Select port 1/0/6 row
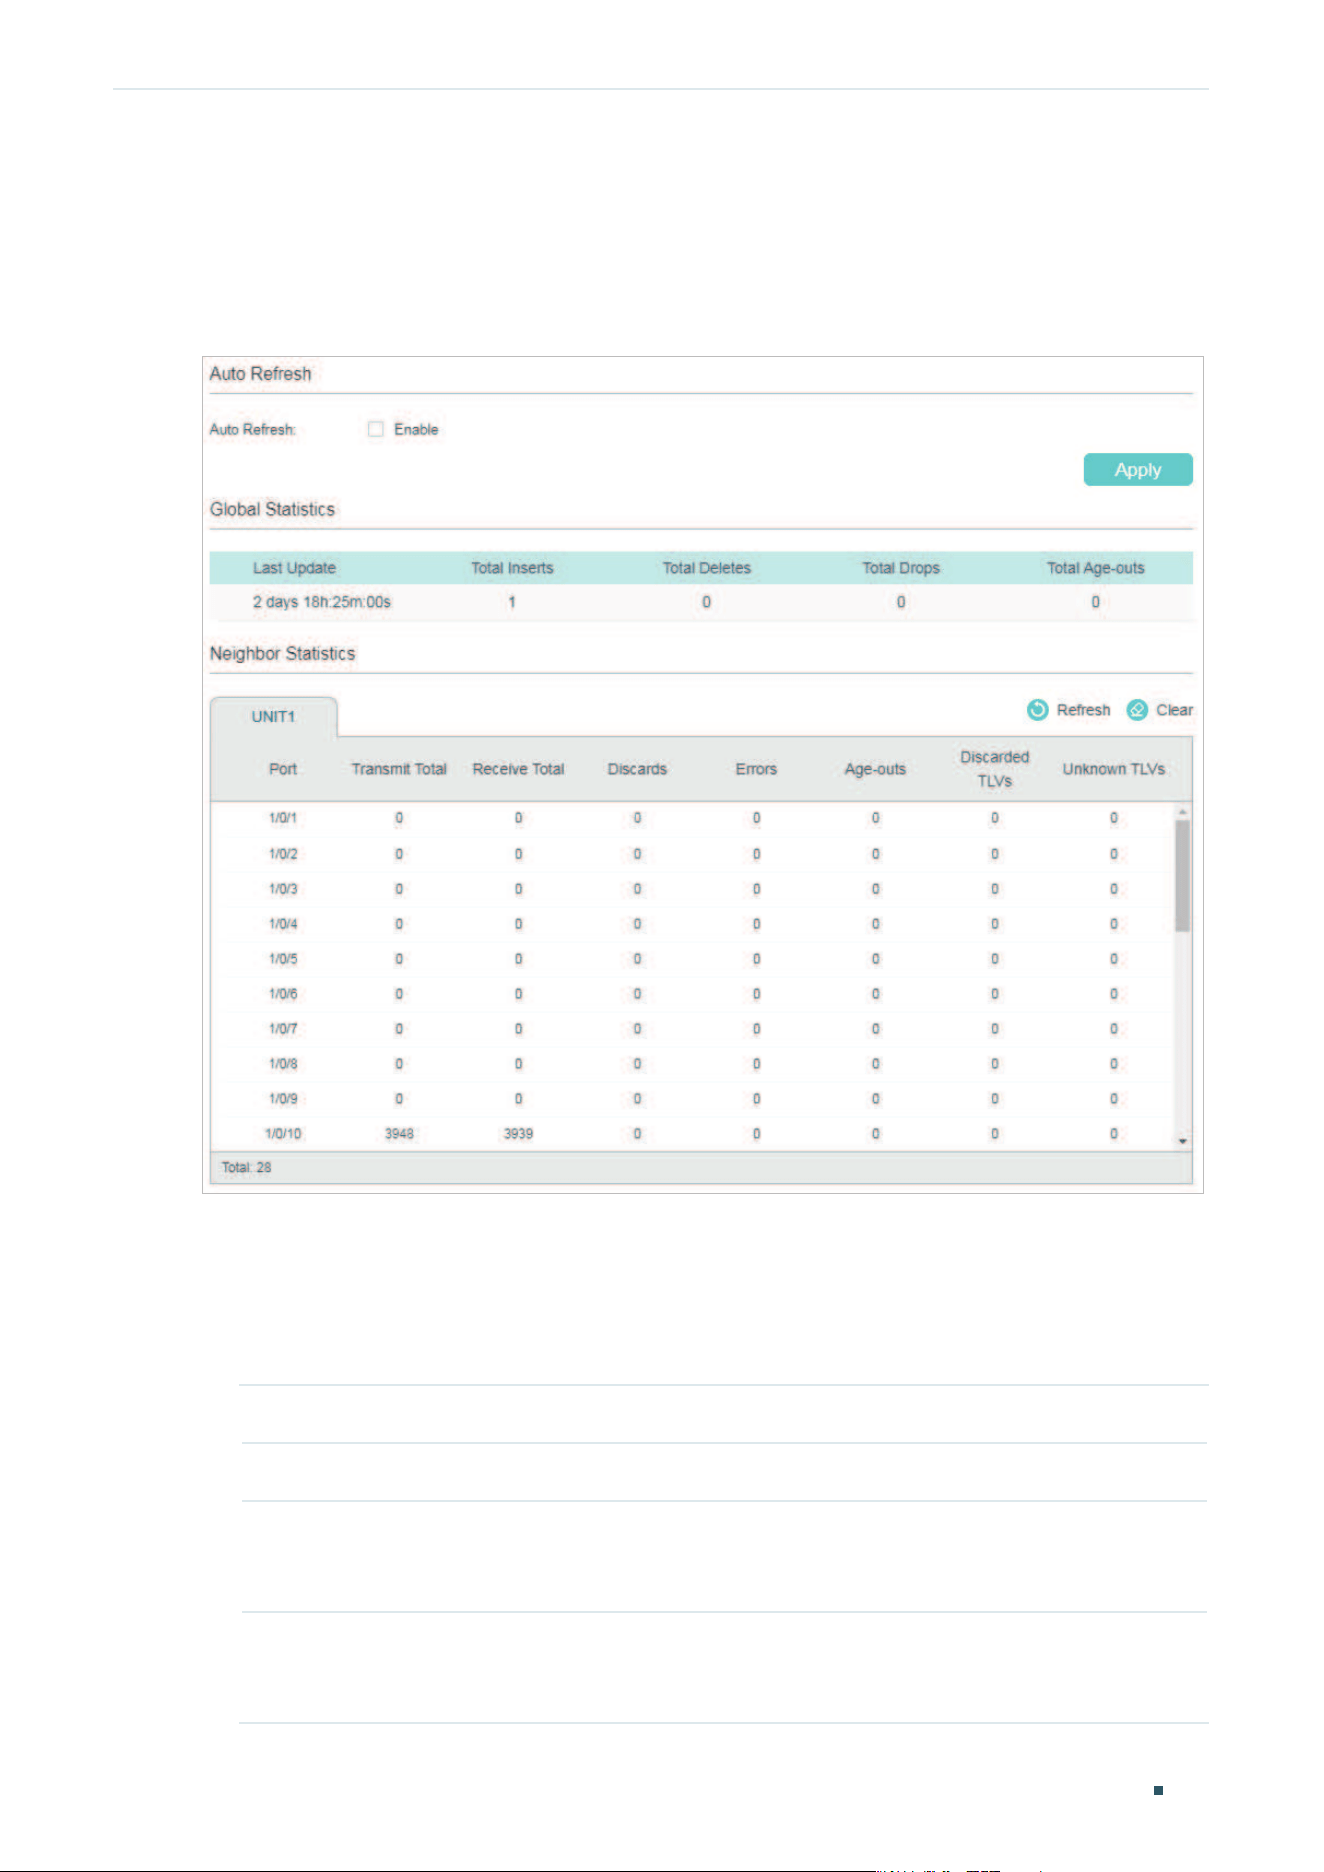Image resolution: width=1324 pixels, height=1872 pixels. point(692,994)
